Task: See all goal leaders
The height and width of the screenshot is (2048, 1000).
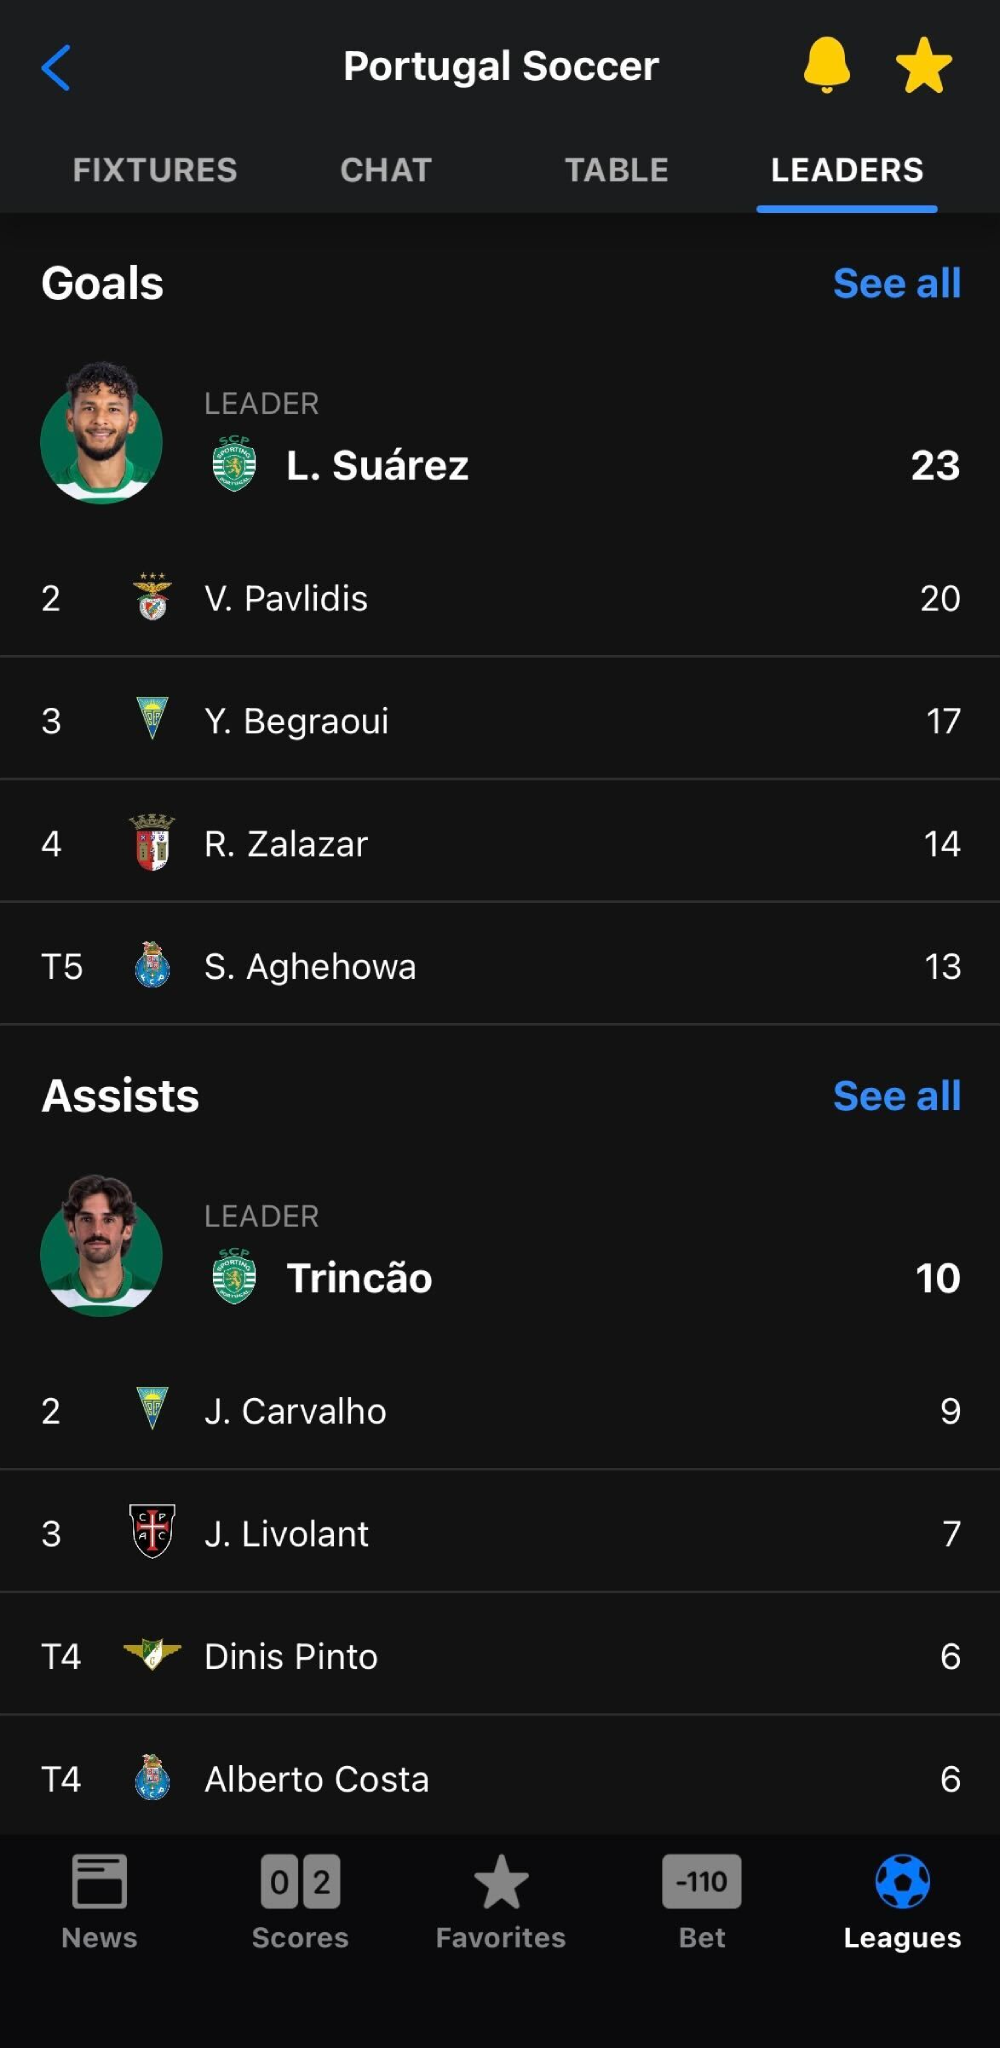Action: point(896,284)
